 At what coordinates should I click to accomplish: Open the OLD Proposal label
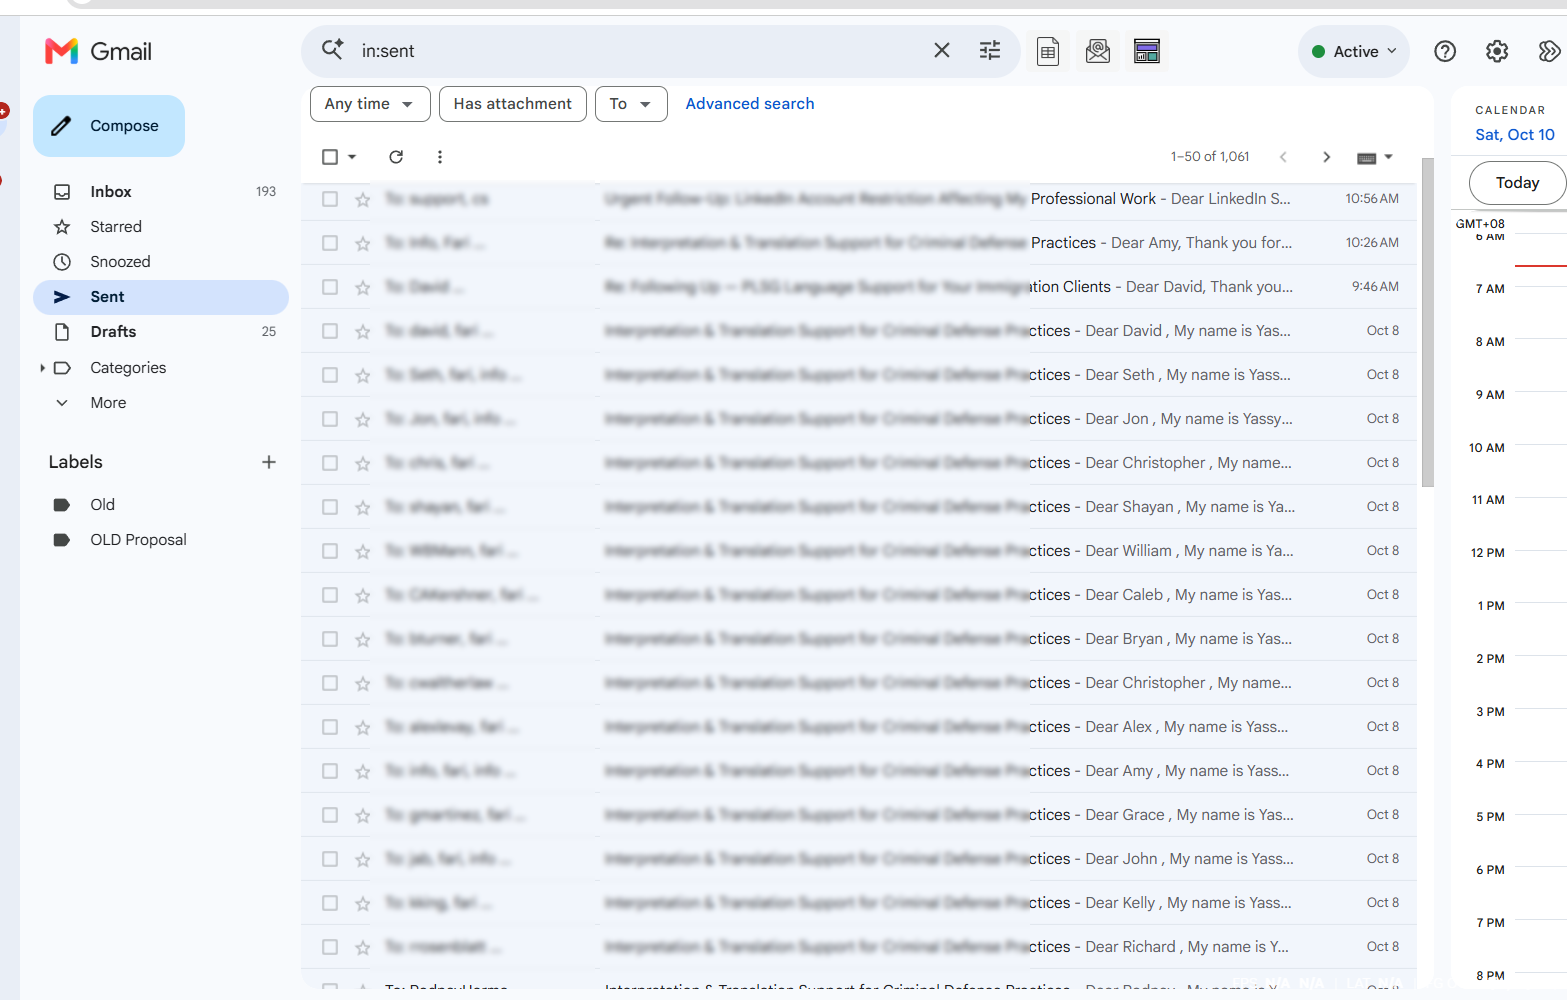pos(161,540)
